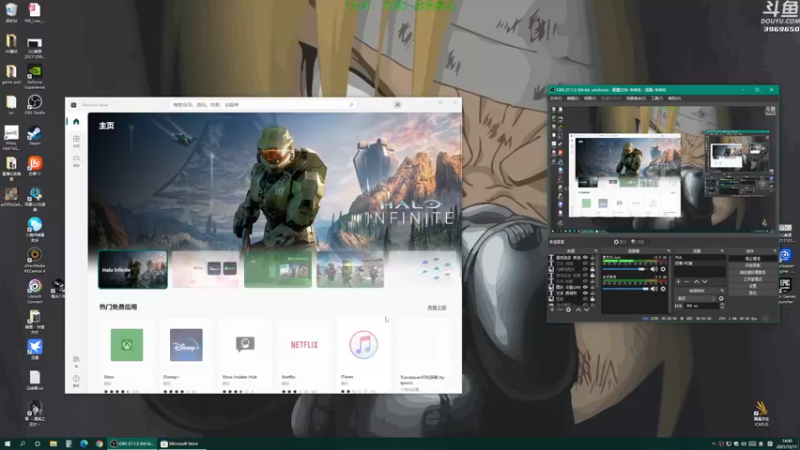Screen dimensions: 800x450
Task: Open the 工具 menu in OBS
Action: (657, 98)
